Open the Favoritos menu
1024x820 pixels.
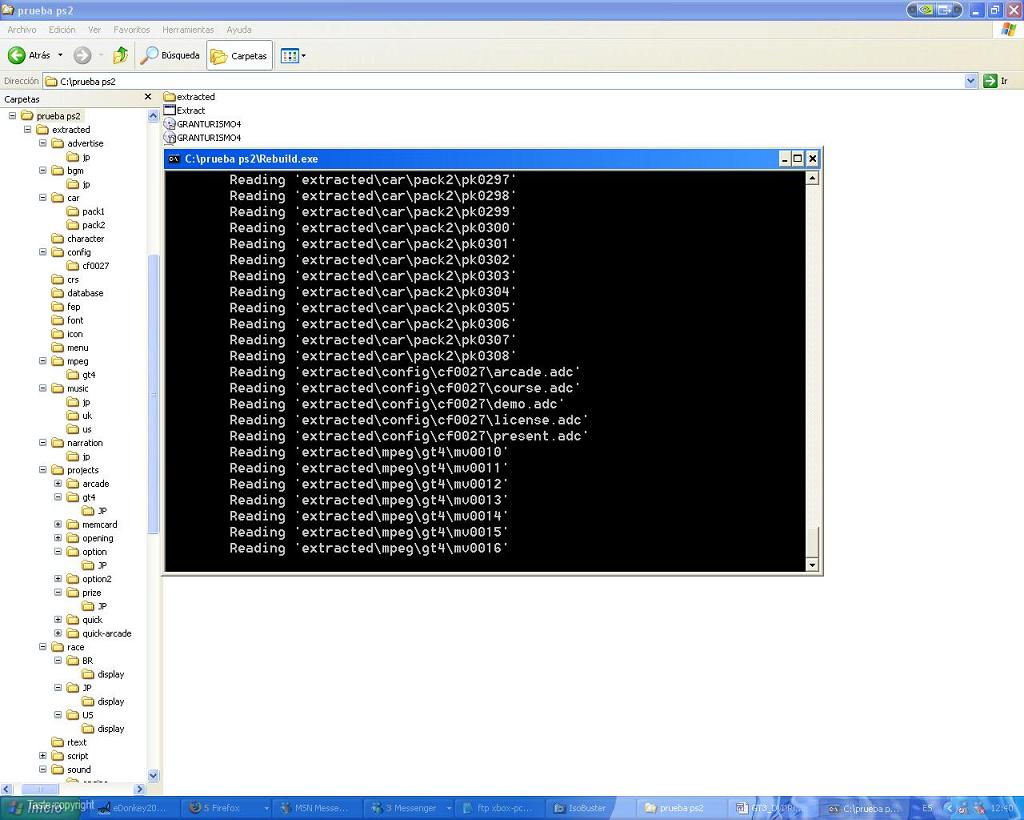pos(131,29)
